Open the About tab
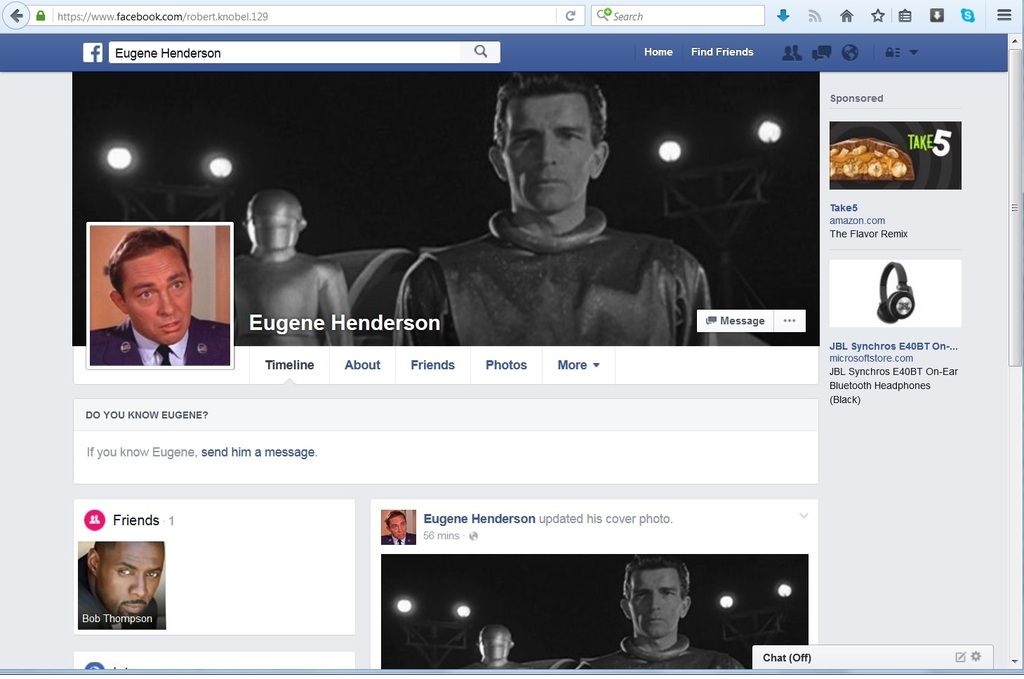The width and height of the screenshot is (1024, 679). 362,365
